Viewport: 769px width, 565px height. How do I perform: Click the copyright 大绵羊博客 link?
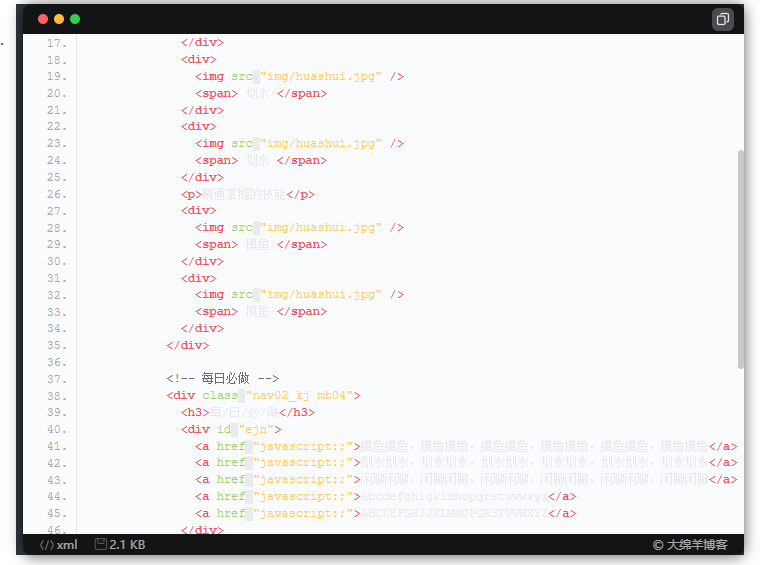[690, 545]
